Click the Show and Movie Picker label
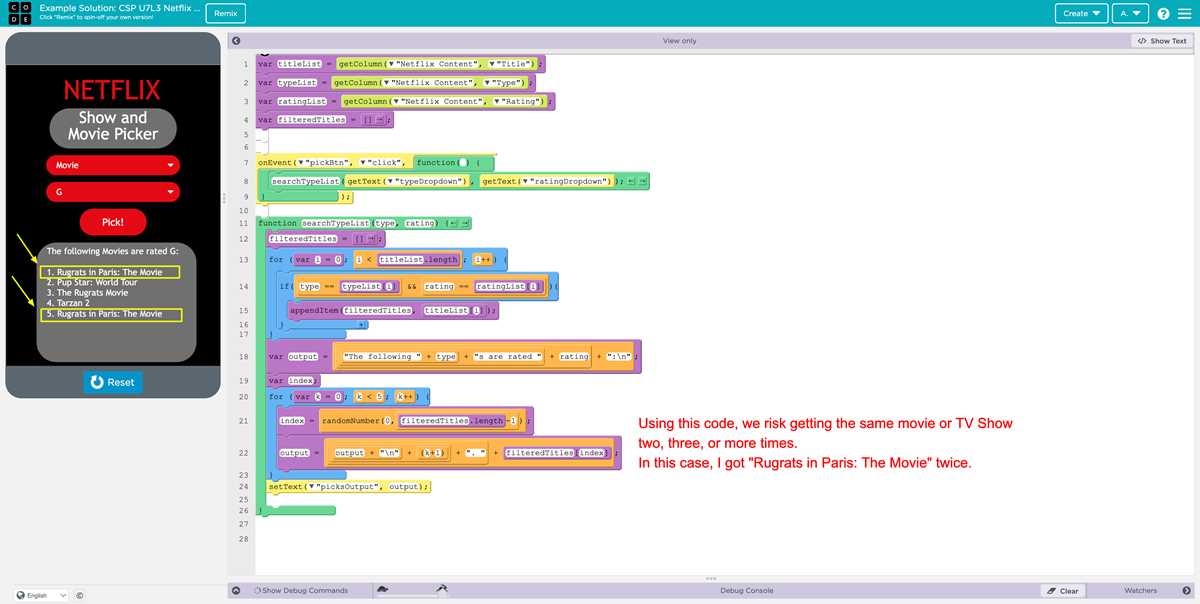 pos(113,126)
